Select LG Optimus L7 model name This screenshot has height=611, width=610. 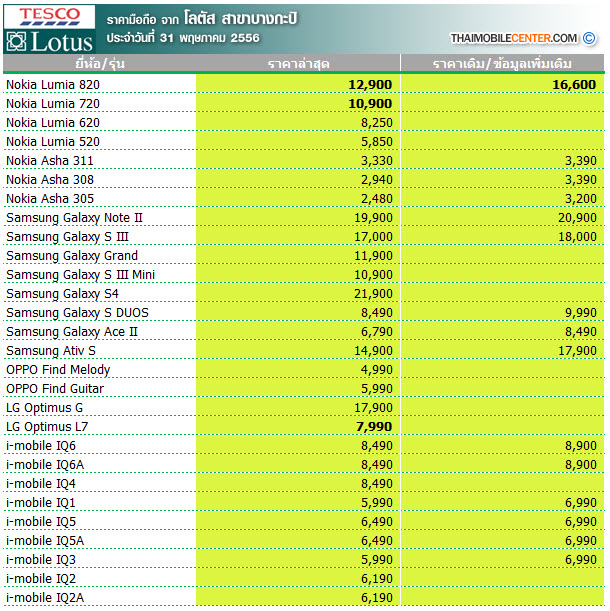pyautogui.click(x=47, y=427)
